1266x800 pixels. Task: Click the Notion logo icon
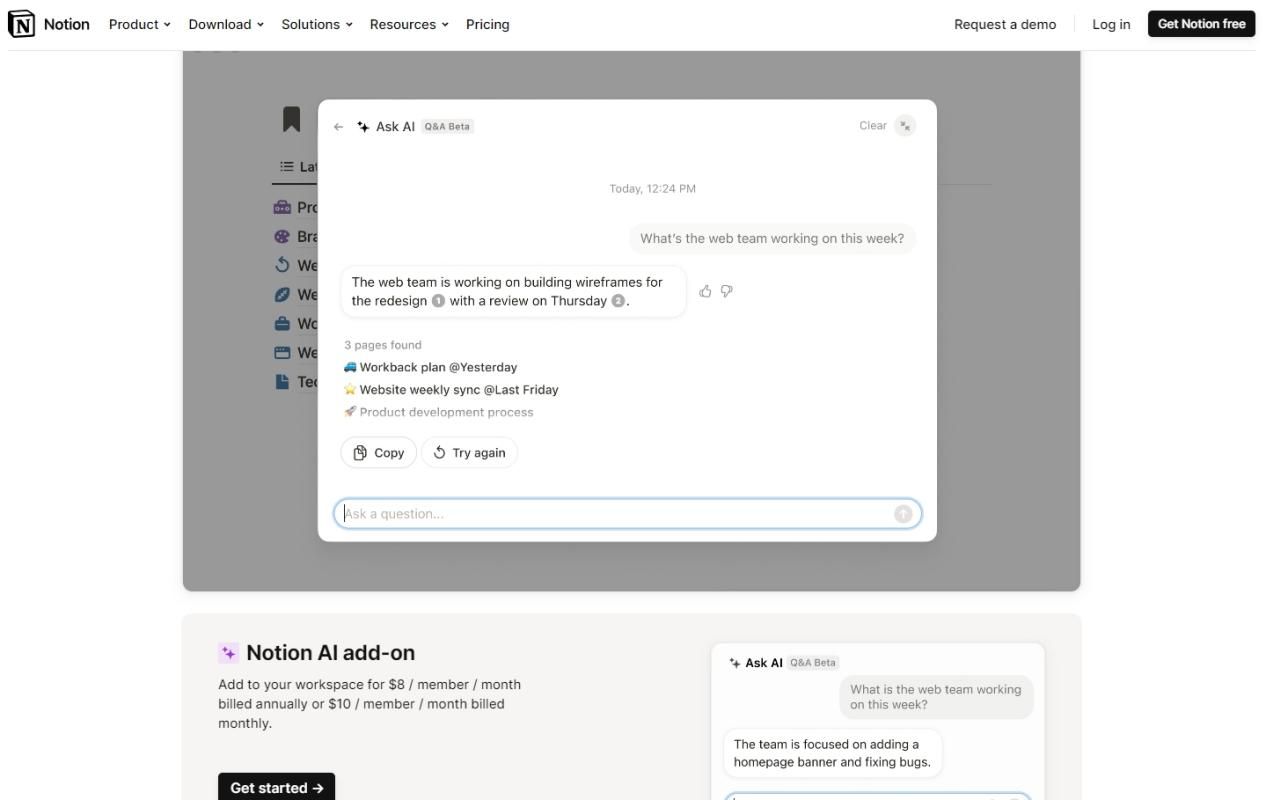click(21, 24)
